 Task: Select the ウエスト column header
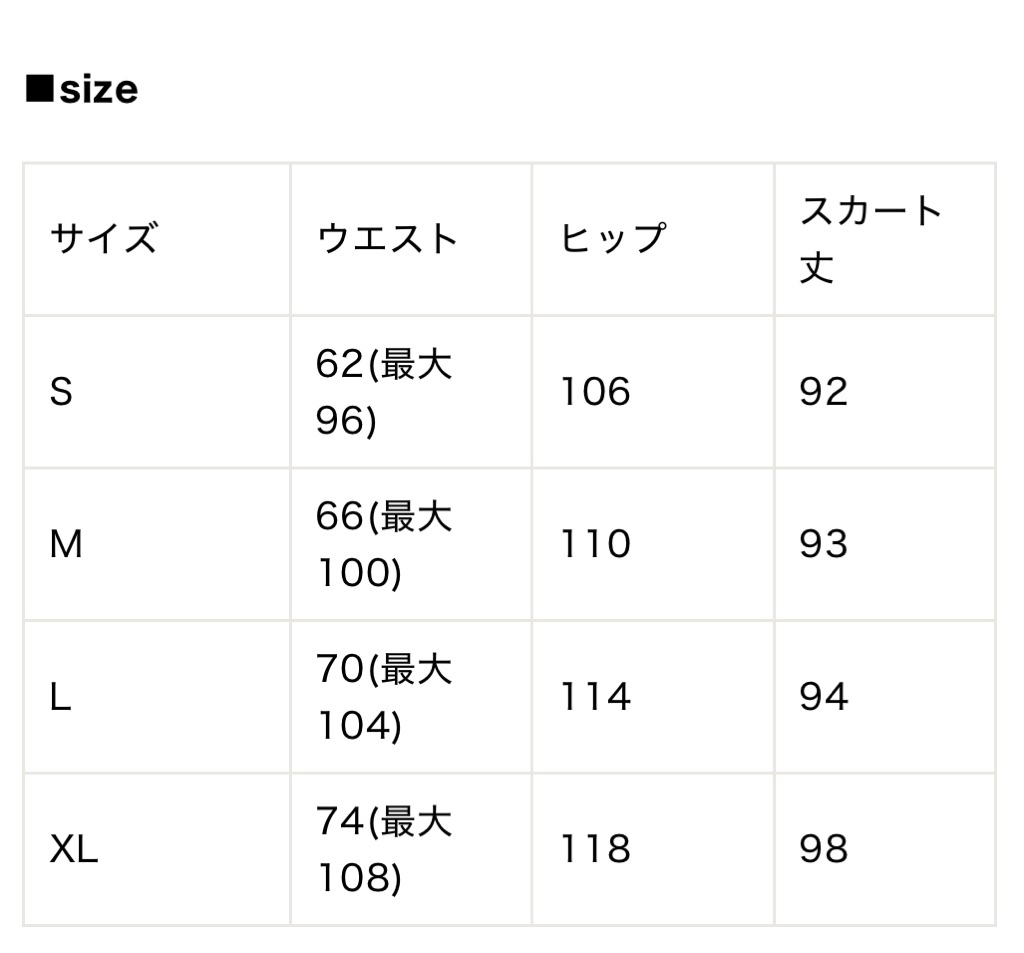pos(387,239)
